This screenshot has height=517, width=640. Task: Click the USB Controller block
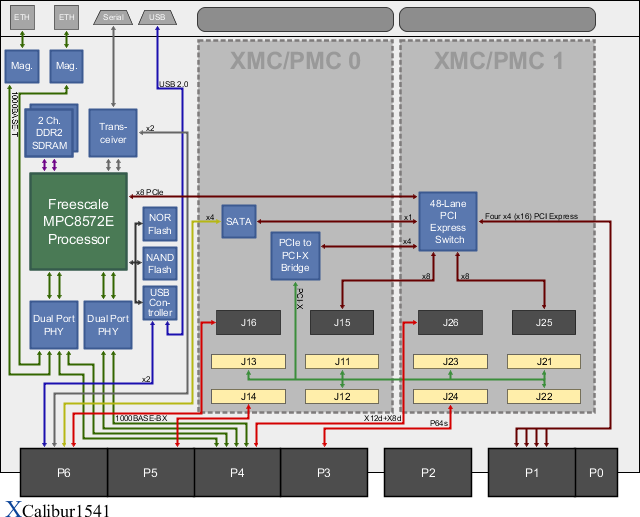[160, 303]
